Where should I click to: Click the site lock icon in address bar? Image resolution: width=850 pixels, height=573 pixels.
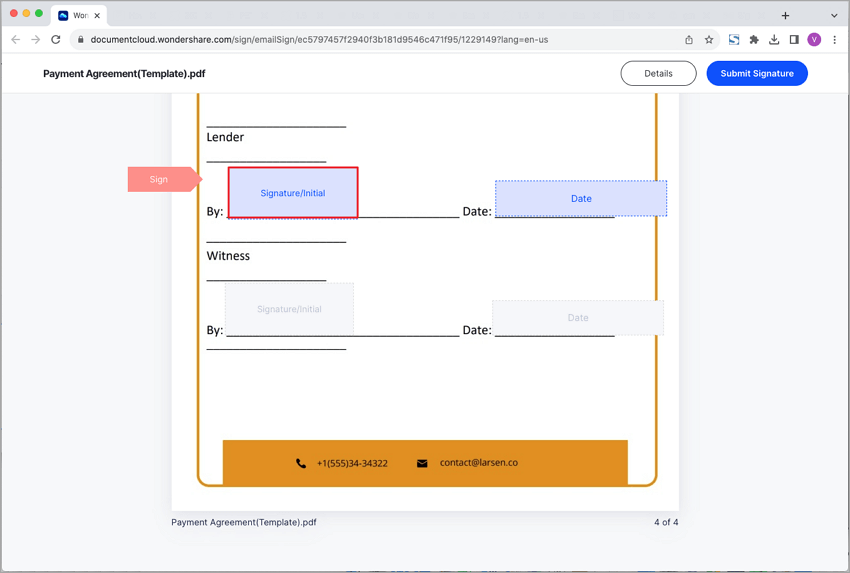click(81, 40)
